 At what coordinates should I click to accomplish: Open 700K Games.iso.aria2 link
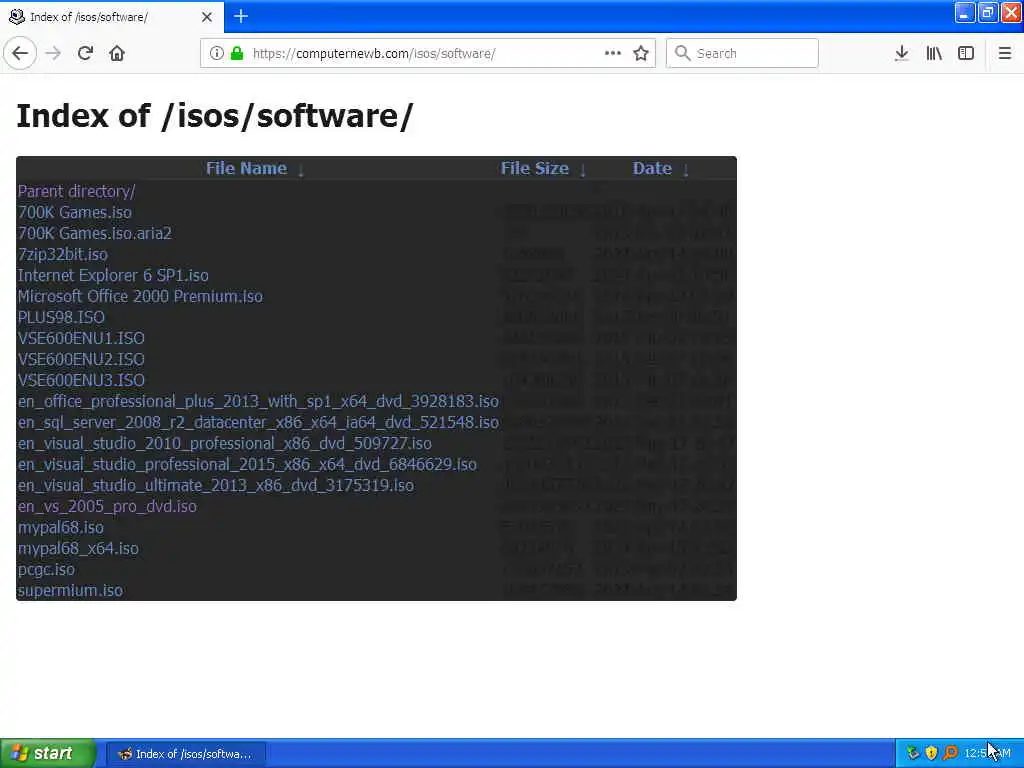click(95, 233)
